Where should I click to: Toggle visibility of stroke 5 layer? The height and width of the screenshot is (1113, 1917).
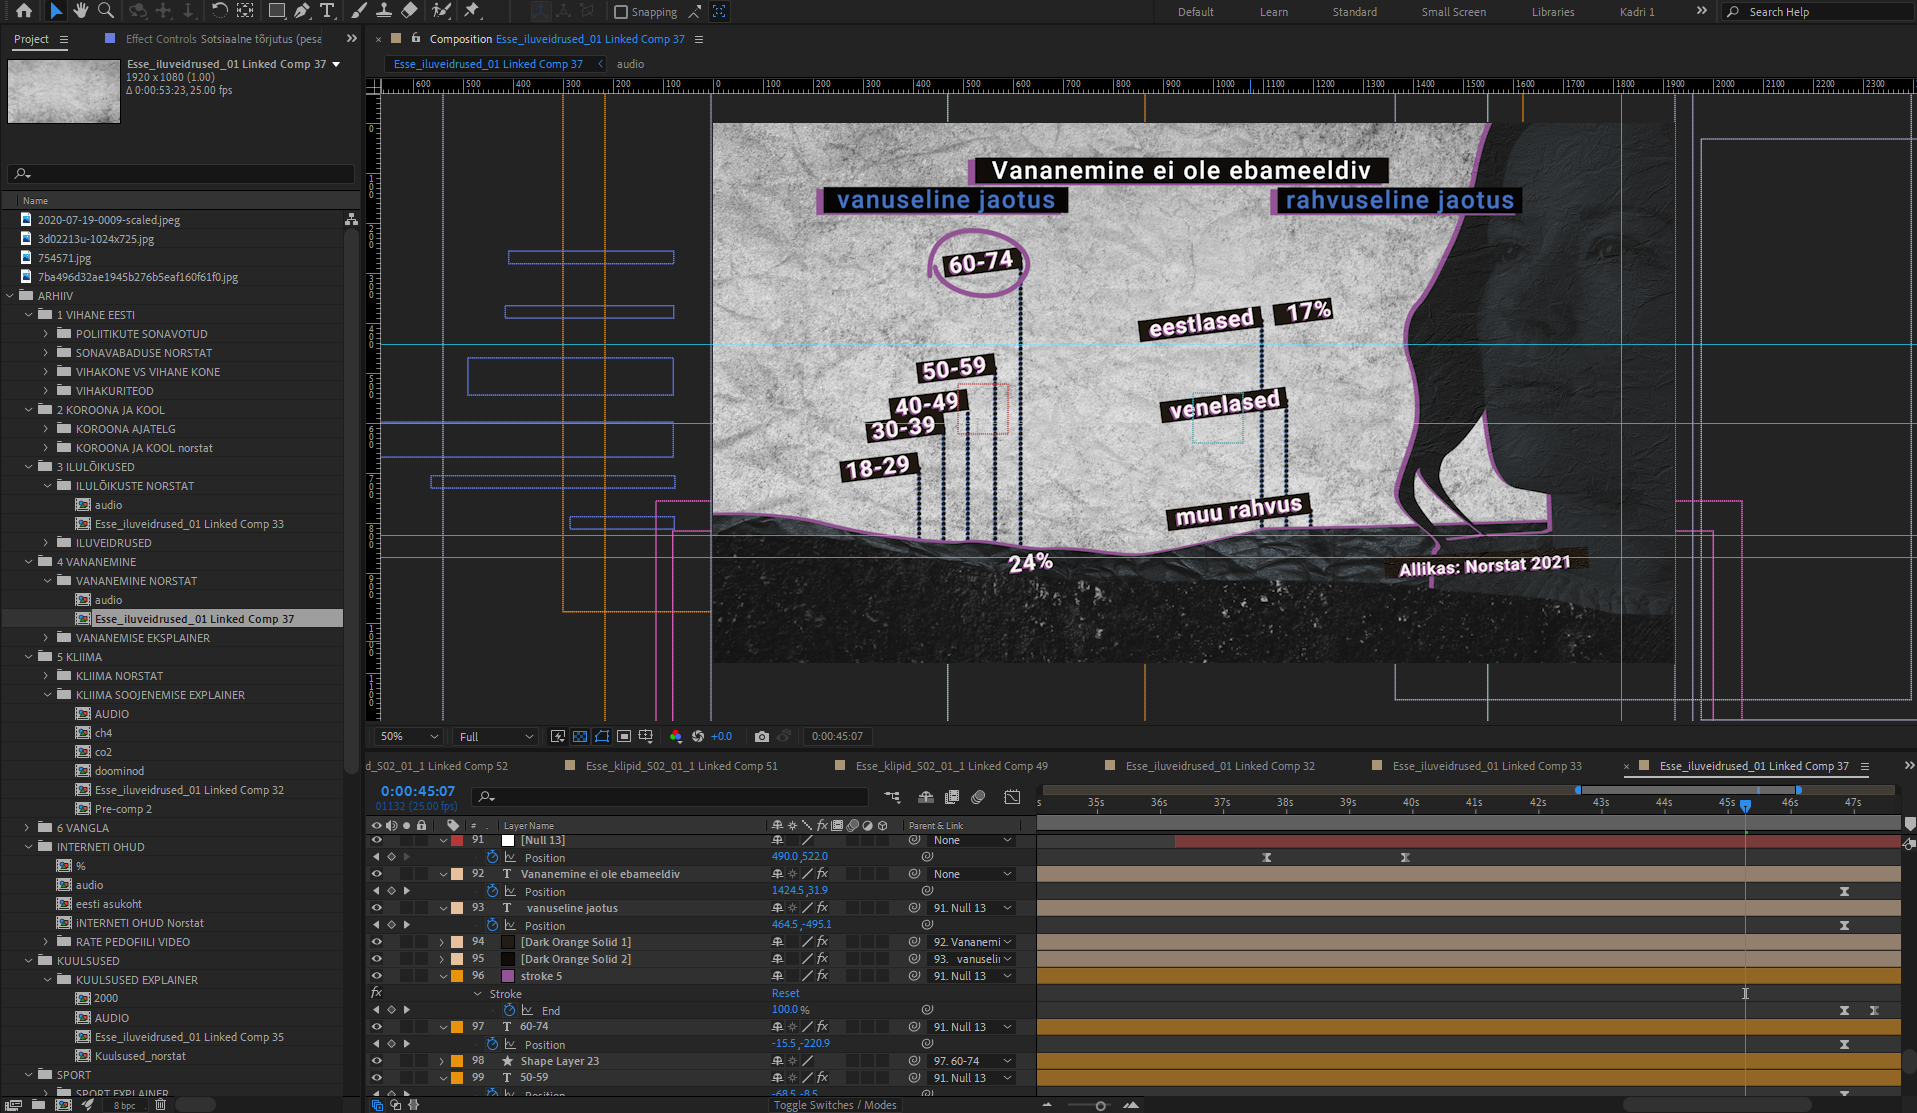pyautogui.click(x=377, y=976)
